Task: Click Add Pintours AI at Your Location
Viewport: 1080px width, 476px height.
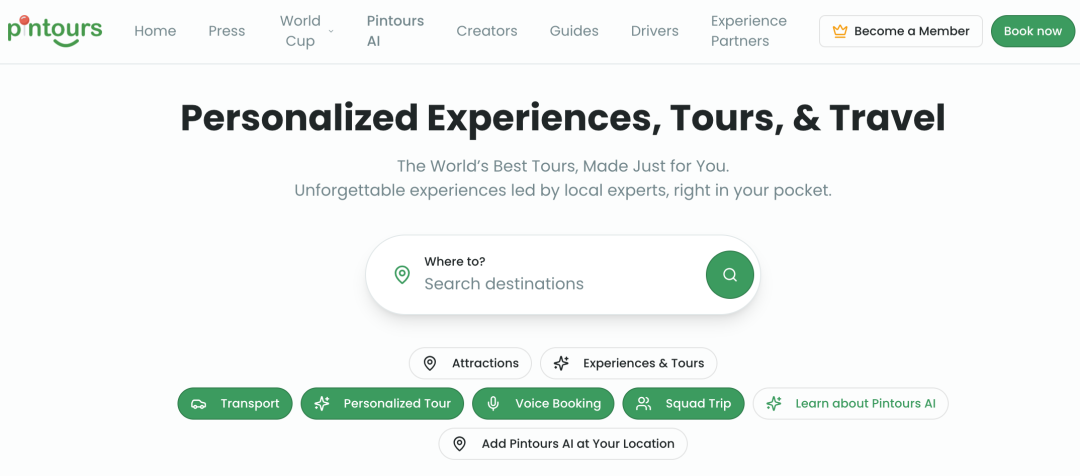Action: pyautogui.click(x=563, y=444)
